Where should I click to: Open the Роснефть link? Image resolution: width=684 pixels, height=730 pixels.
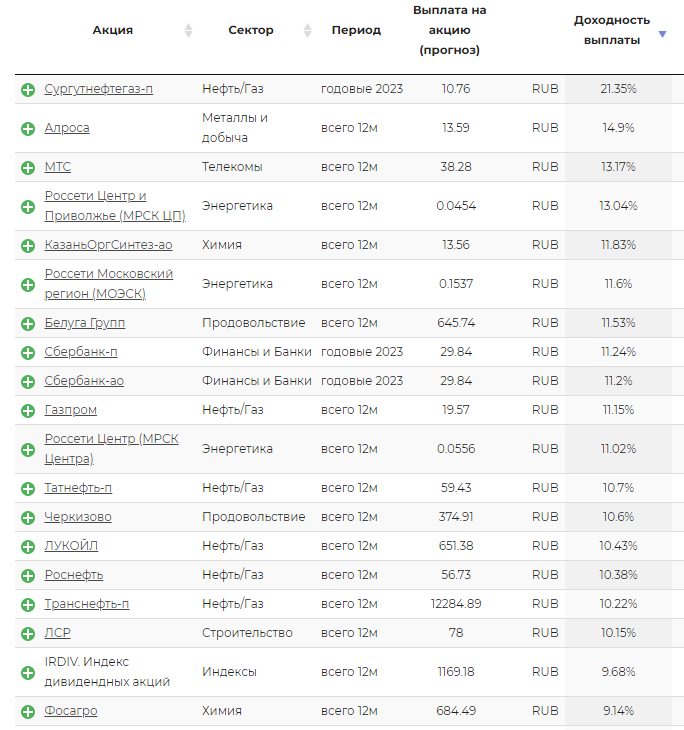click(74, 575)
